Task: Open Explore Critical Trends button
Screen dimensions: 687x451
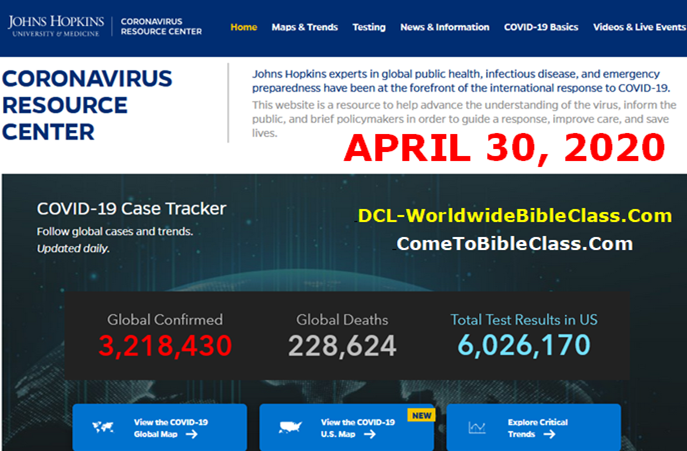Action: [x=533, y=427]
